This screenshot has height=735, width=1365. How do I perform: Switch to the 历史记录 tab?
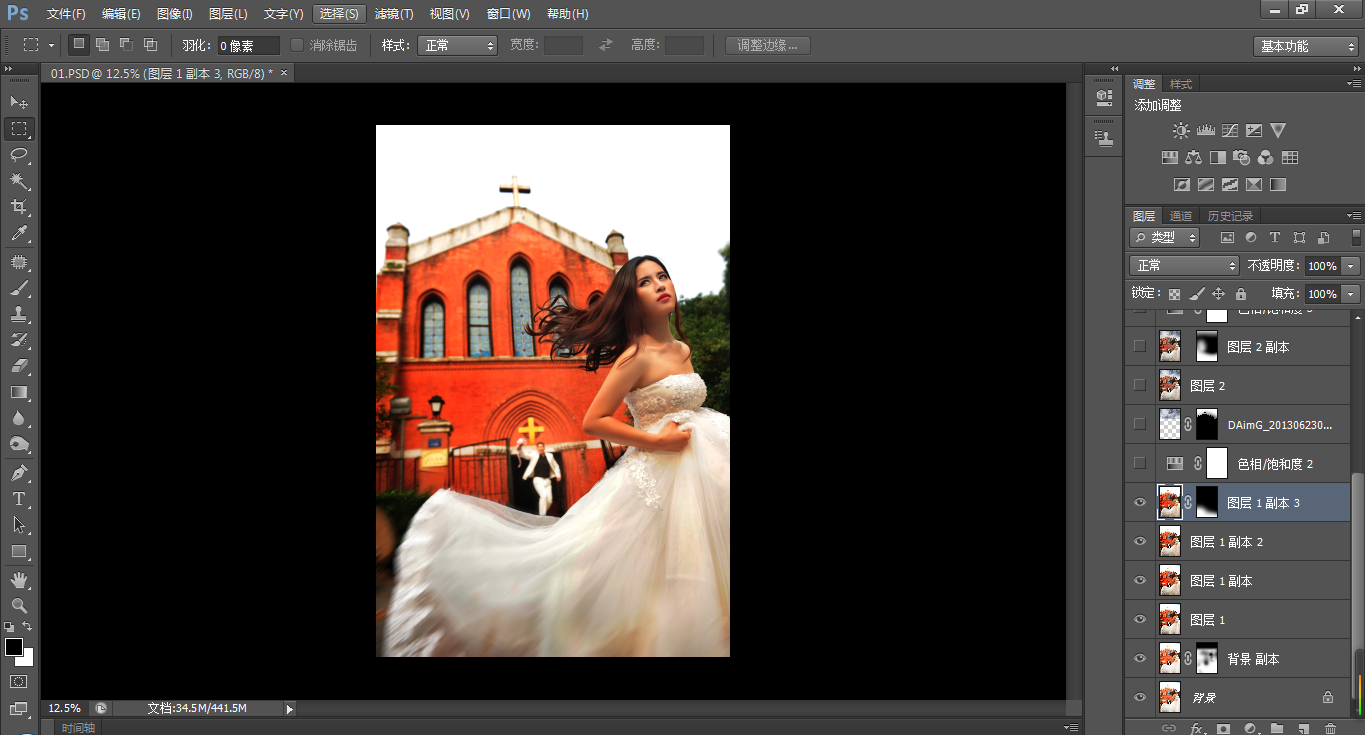pyautogui.click(x=1229, y=216)
